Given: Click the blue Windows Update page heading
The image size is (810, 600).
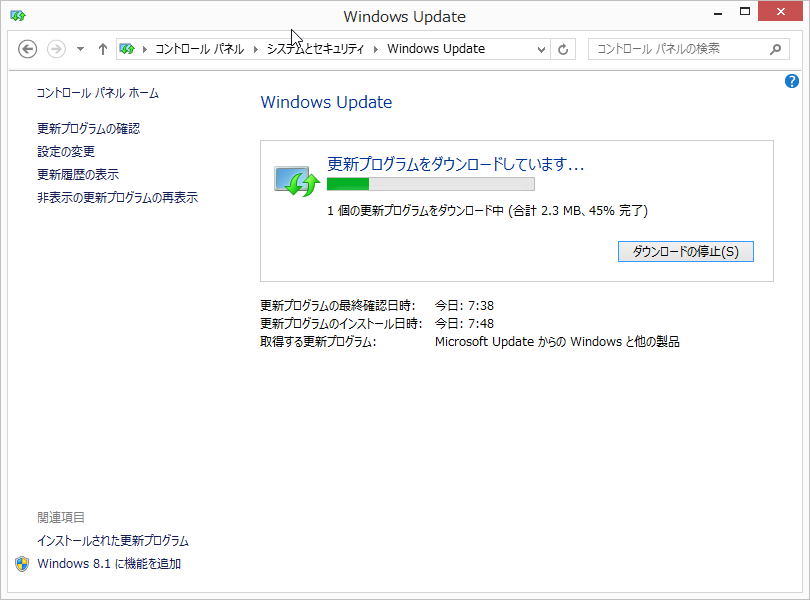Looking at the screenshot, I should coord(326,102).
